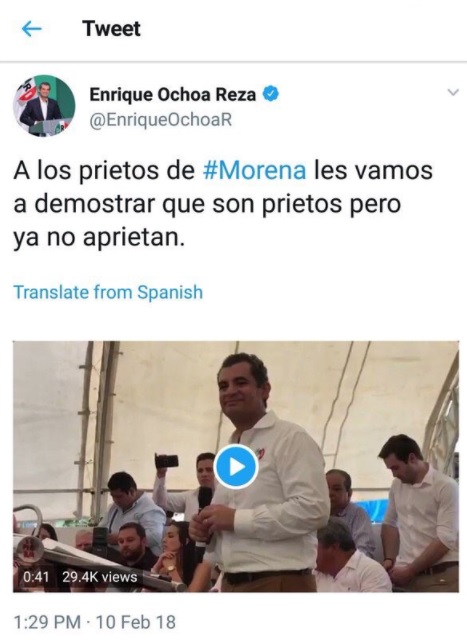
Task: Click the Tweet header title
Action: click(112, 29)
